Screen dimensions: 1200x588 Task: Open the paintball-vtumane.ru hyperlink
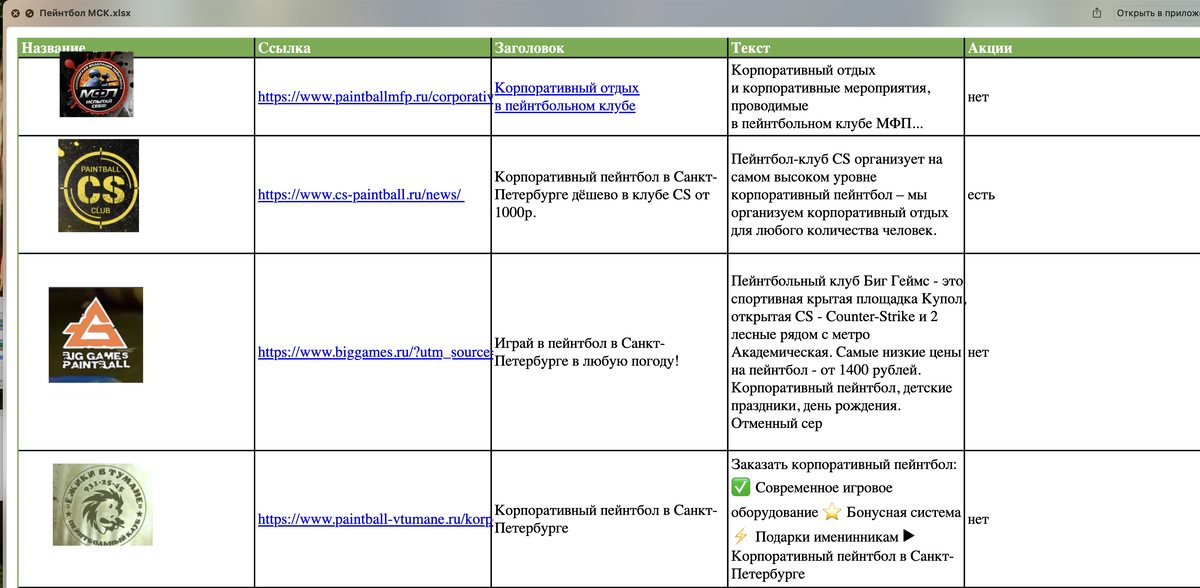[371, 519]
